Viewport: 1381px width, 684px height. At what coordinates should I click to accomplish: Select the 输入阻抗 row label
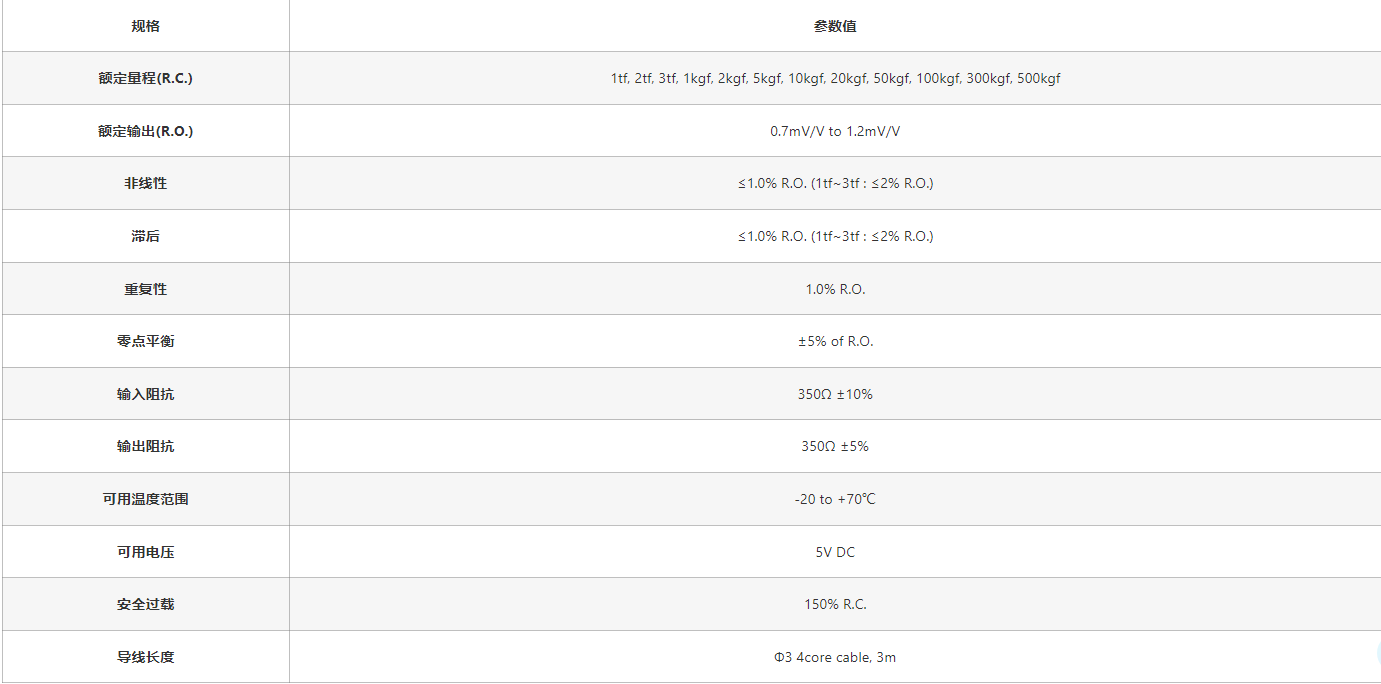click(x=145, y=394)
